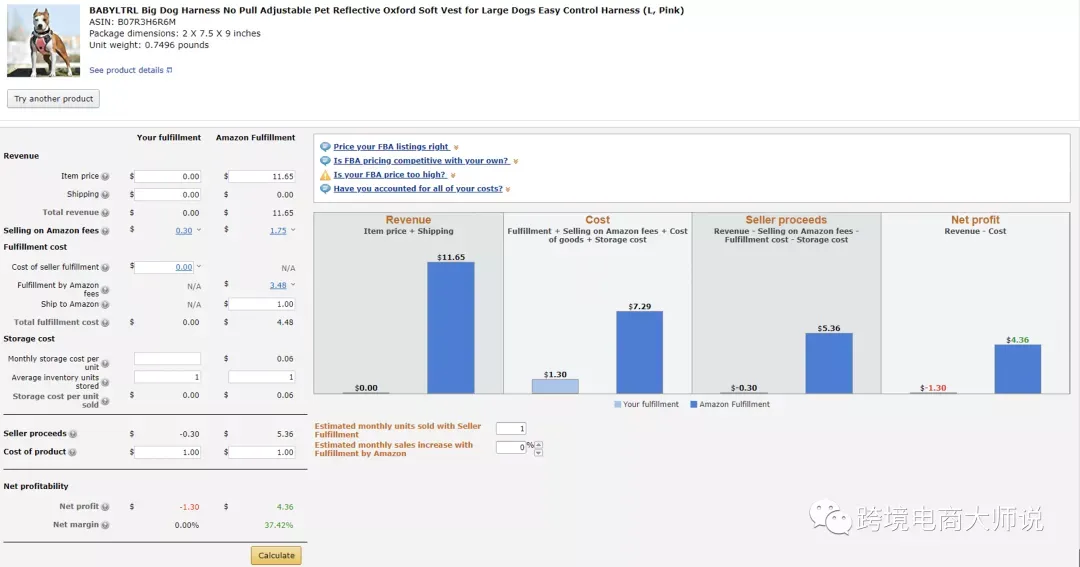Click the Calculate button
This screenshot has height=567, width=1080.
(x=276, y=555)
